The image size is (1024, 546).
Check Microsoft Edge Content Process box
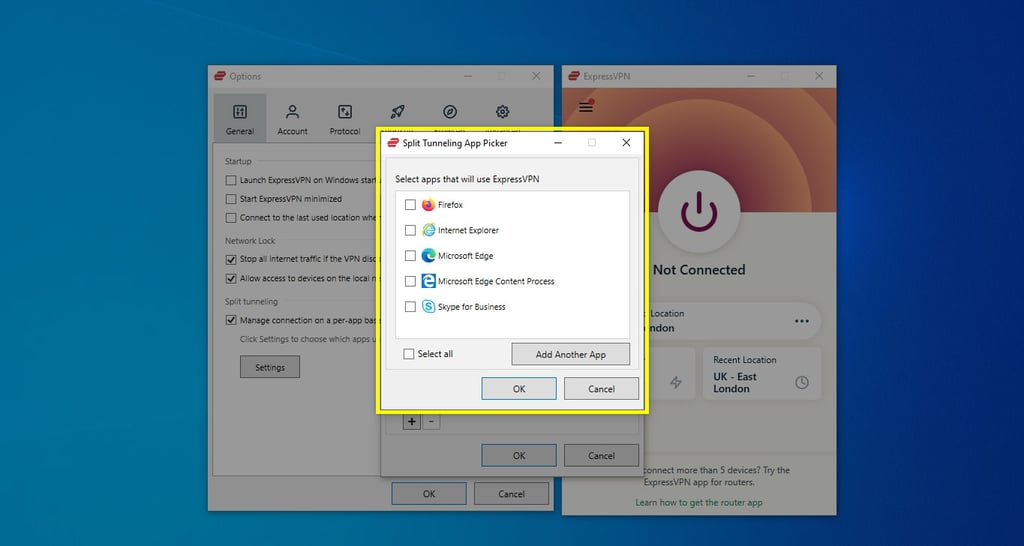[410, 281]
